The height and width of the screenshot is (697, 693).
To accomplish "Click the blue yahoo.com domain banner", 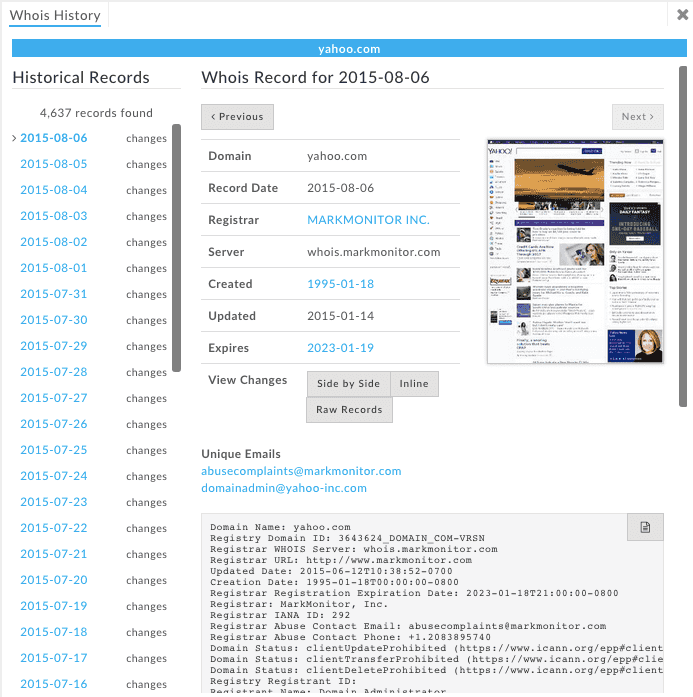I will (349, 48).
